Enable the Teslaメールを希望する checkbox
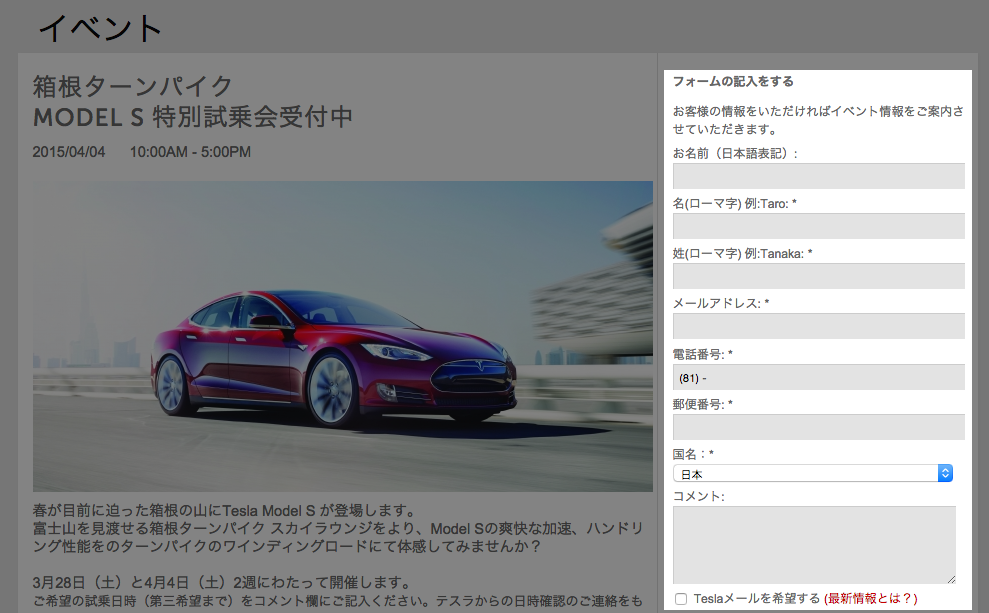 (681, 599)
